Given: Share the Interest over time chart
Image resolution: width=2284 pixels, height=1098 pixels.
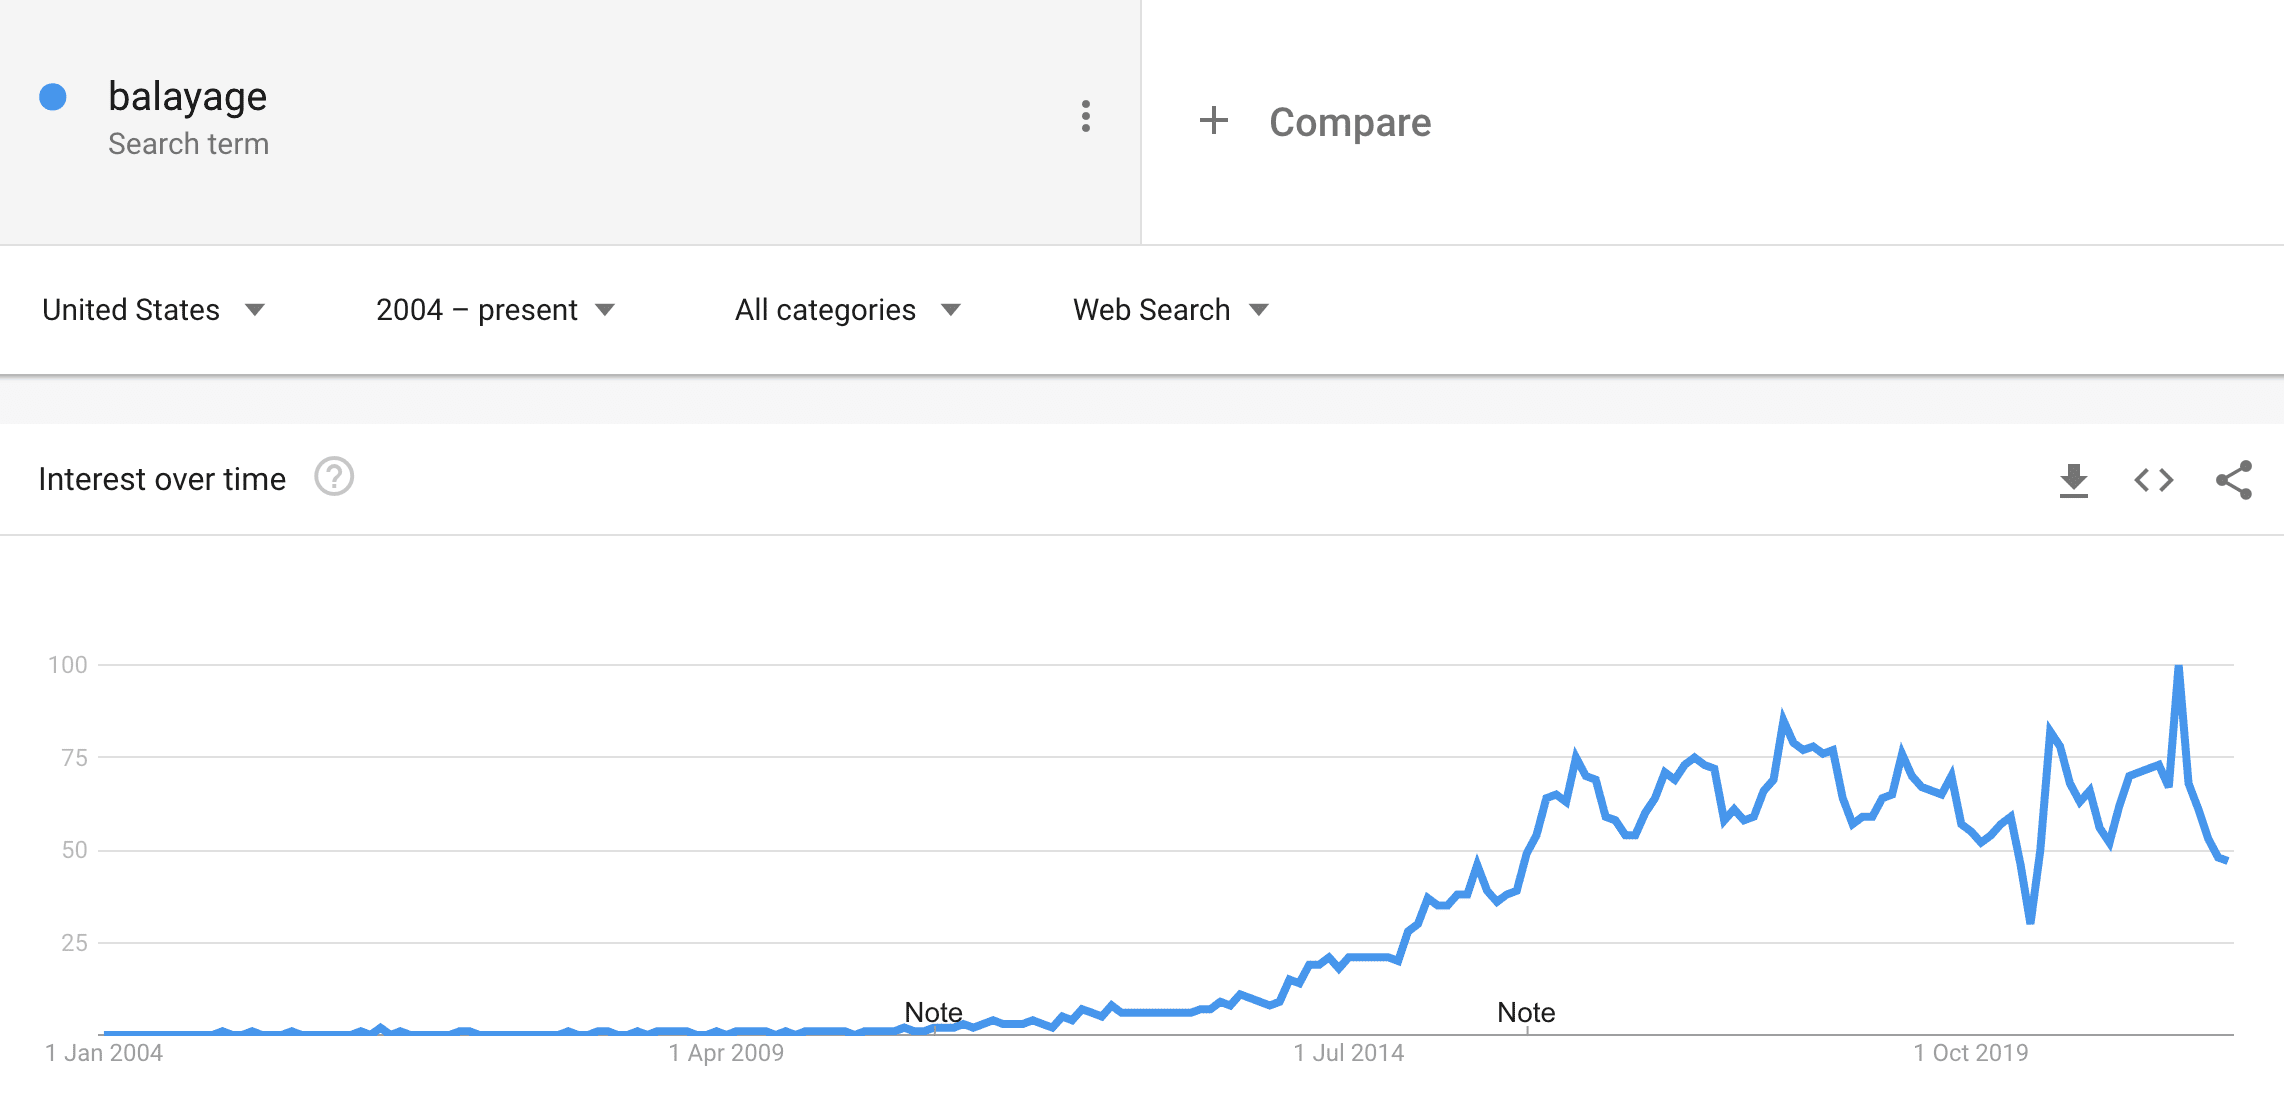Looking at the screenshot, I should pos(2234,480).
